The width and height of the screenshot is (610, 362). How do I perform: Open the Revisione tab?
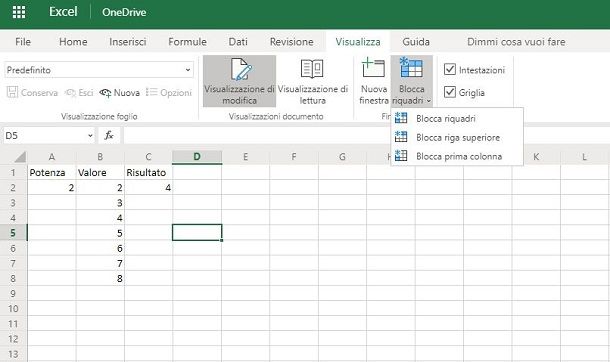pyautogui.click(x=291, y=42)
